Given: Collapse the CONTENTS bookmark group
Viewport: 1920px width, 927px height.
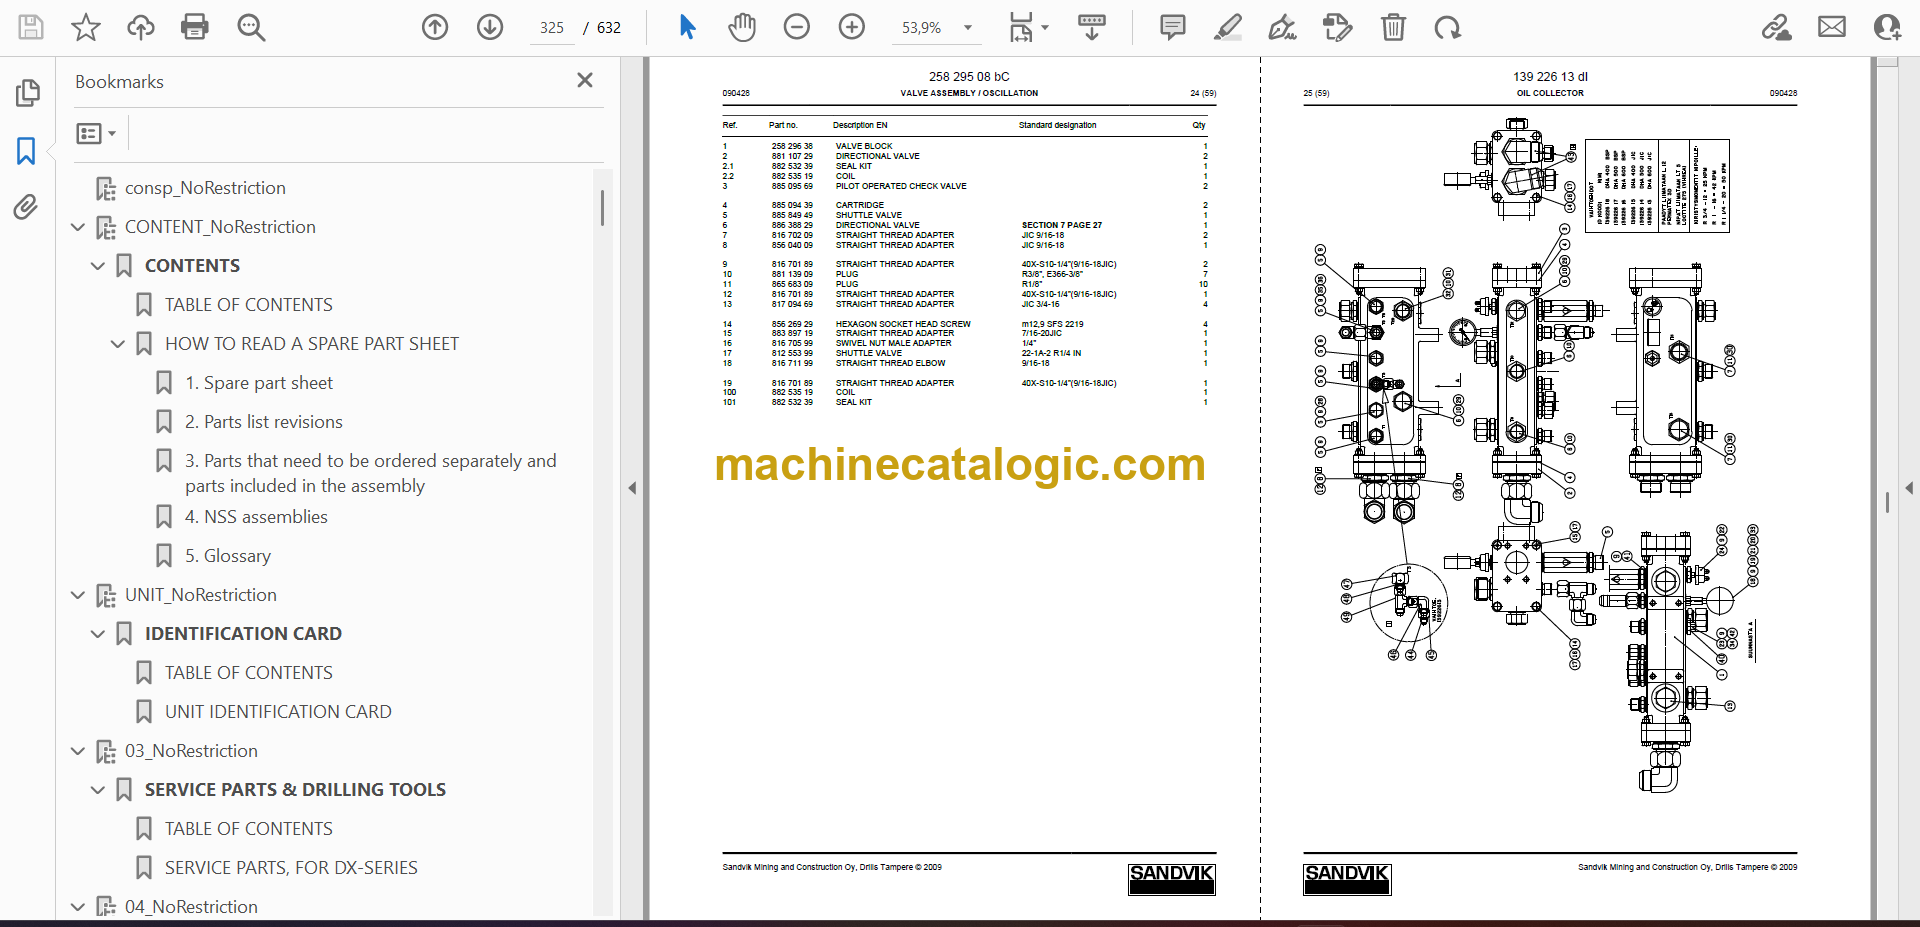Looking at the screenshot, I should [x=98, y=266].
